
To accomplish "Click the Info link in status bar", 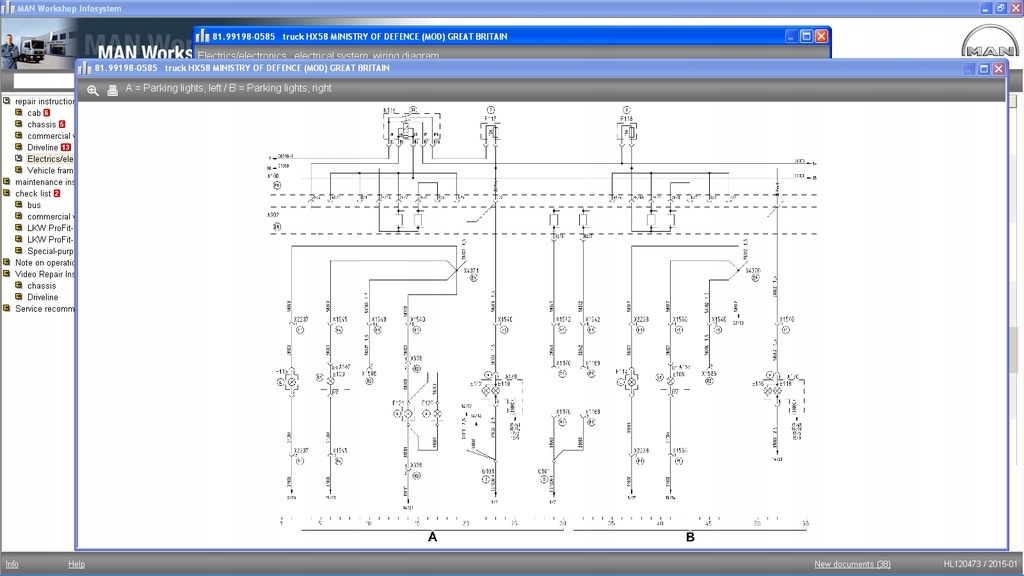I will pyautogui.click(x=12, y=564).
